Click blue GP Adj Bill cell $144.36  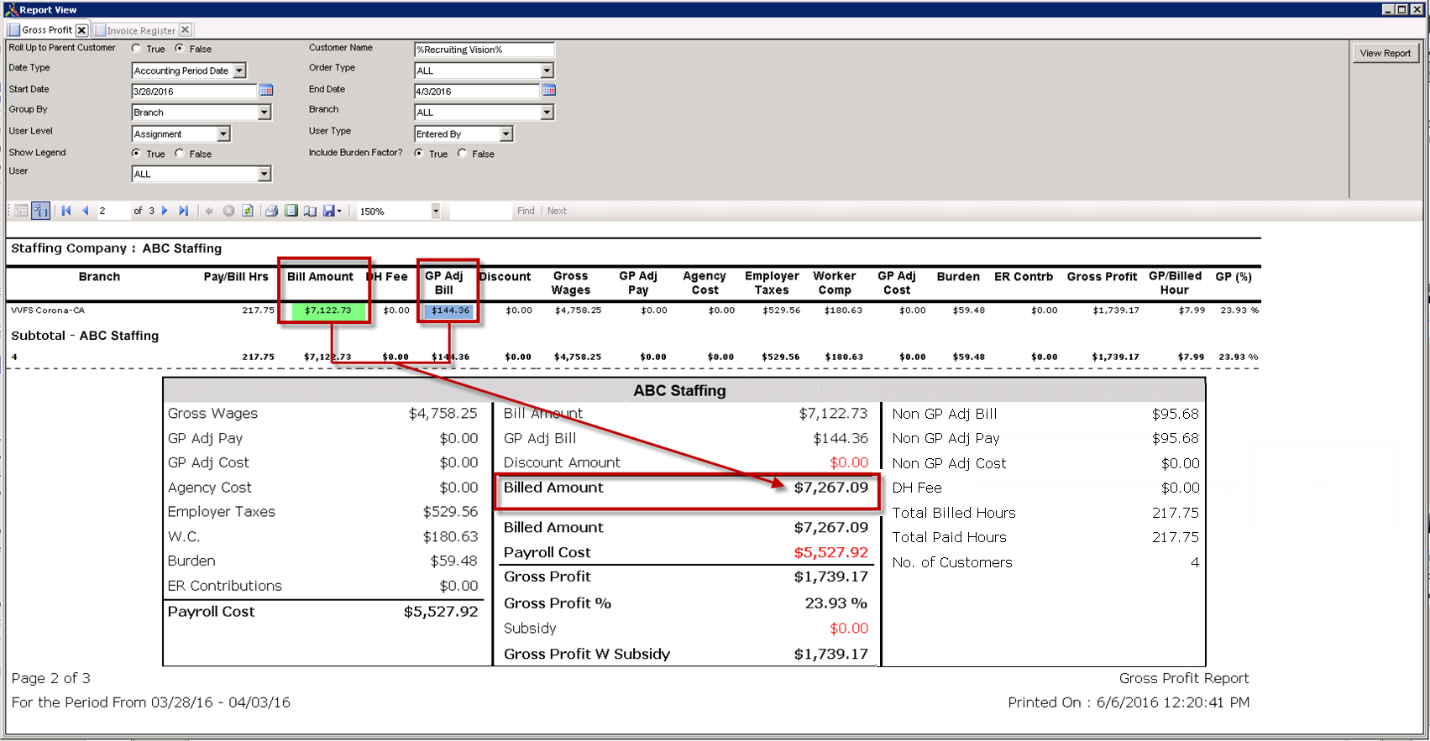[x=448, y=311]
